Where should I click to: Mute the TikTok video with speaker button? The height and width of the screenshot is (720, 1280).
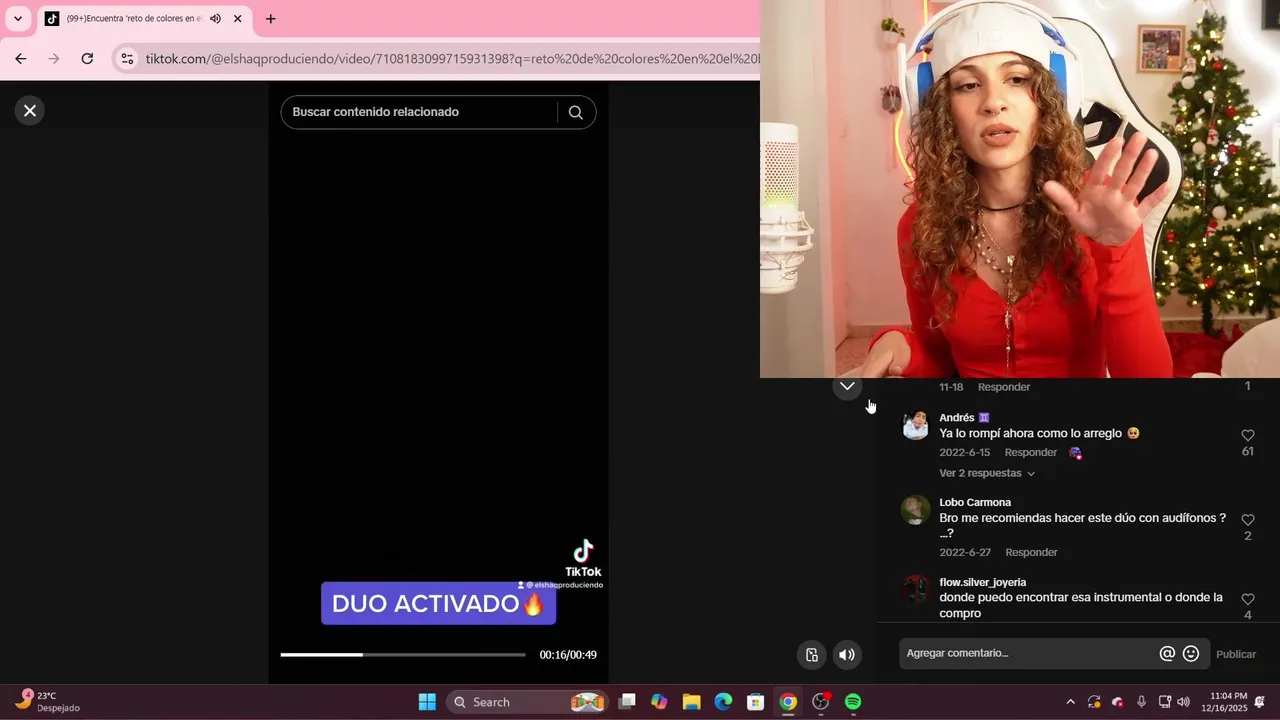[x=847, y=655]
